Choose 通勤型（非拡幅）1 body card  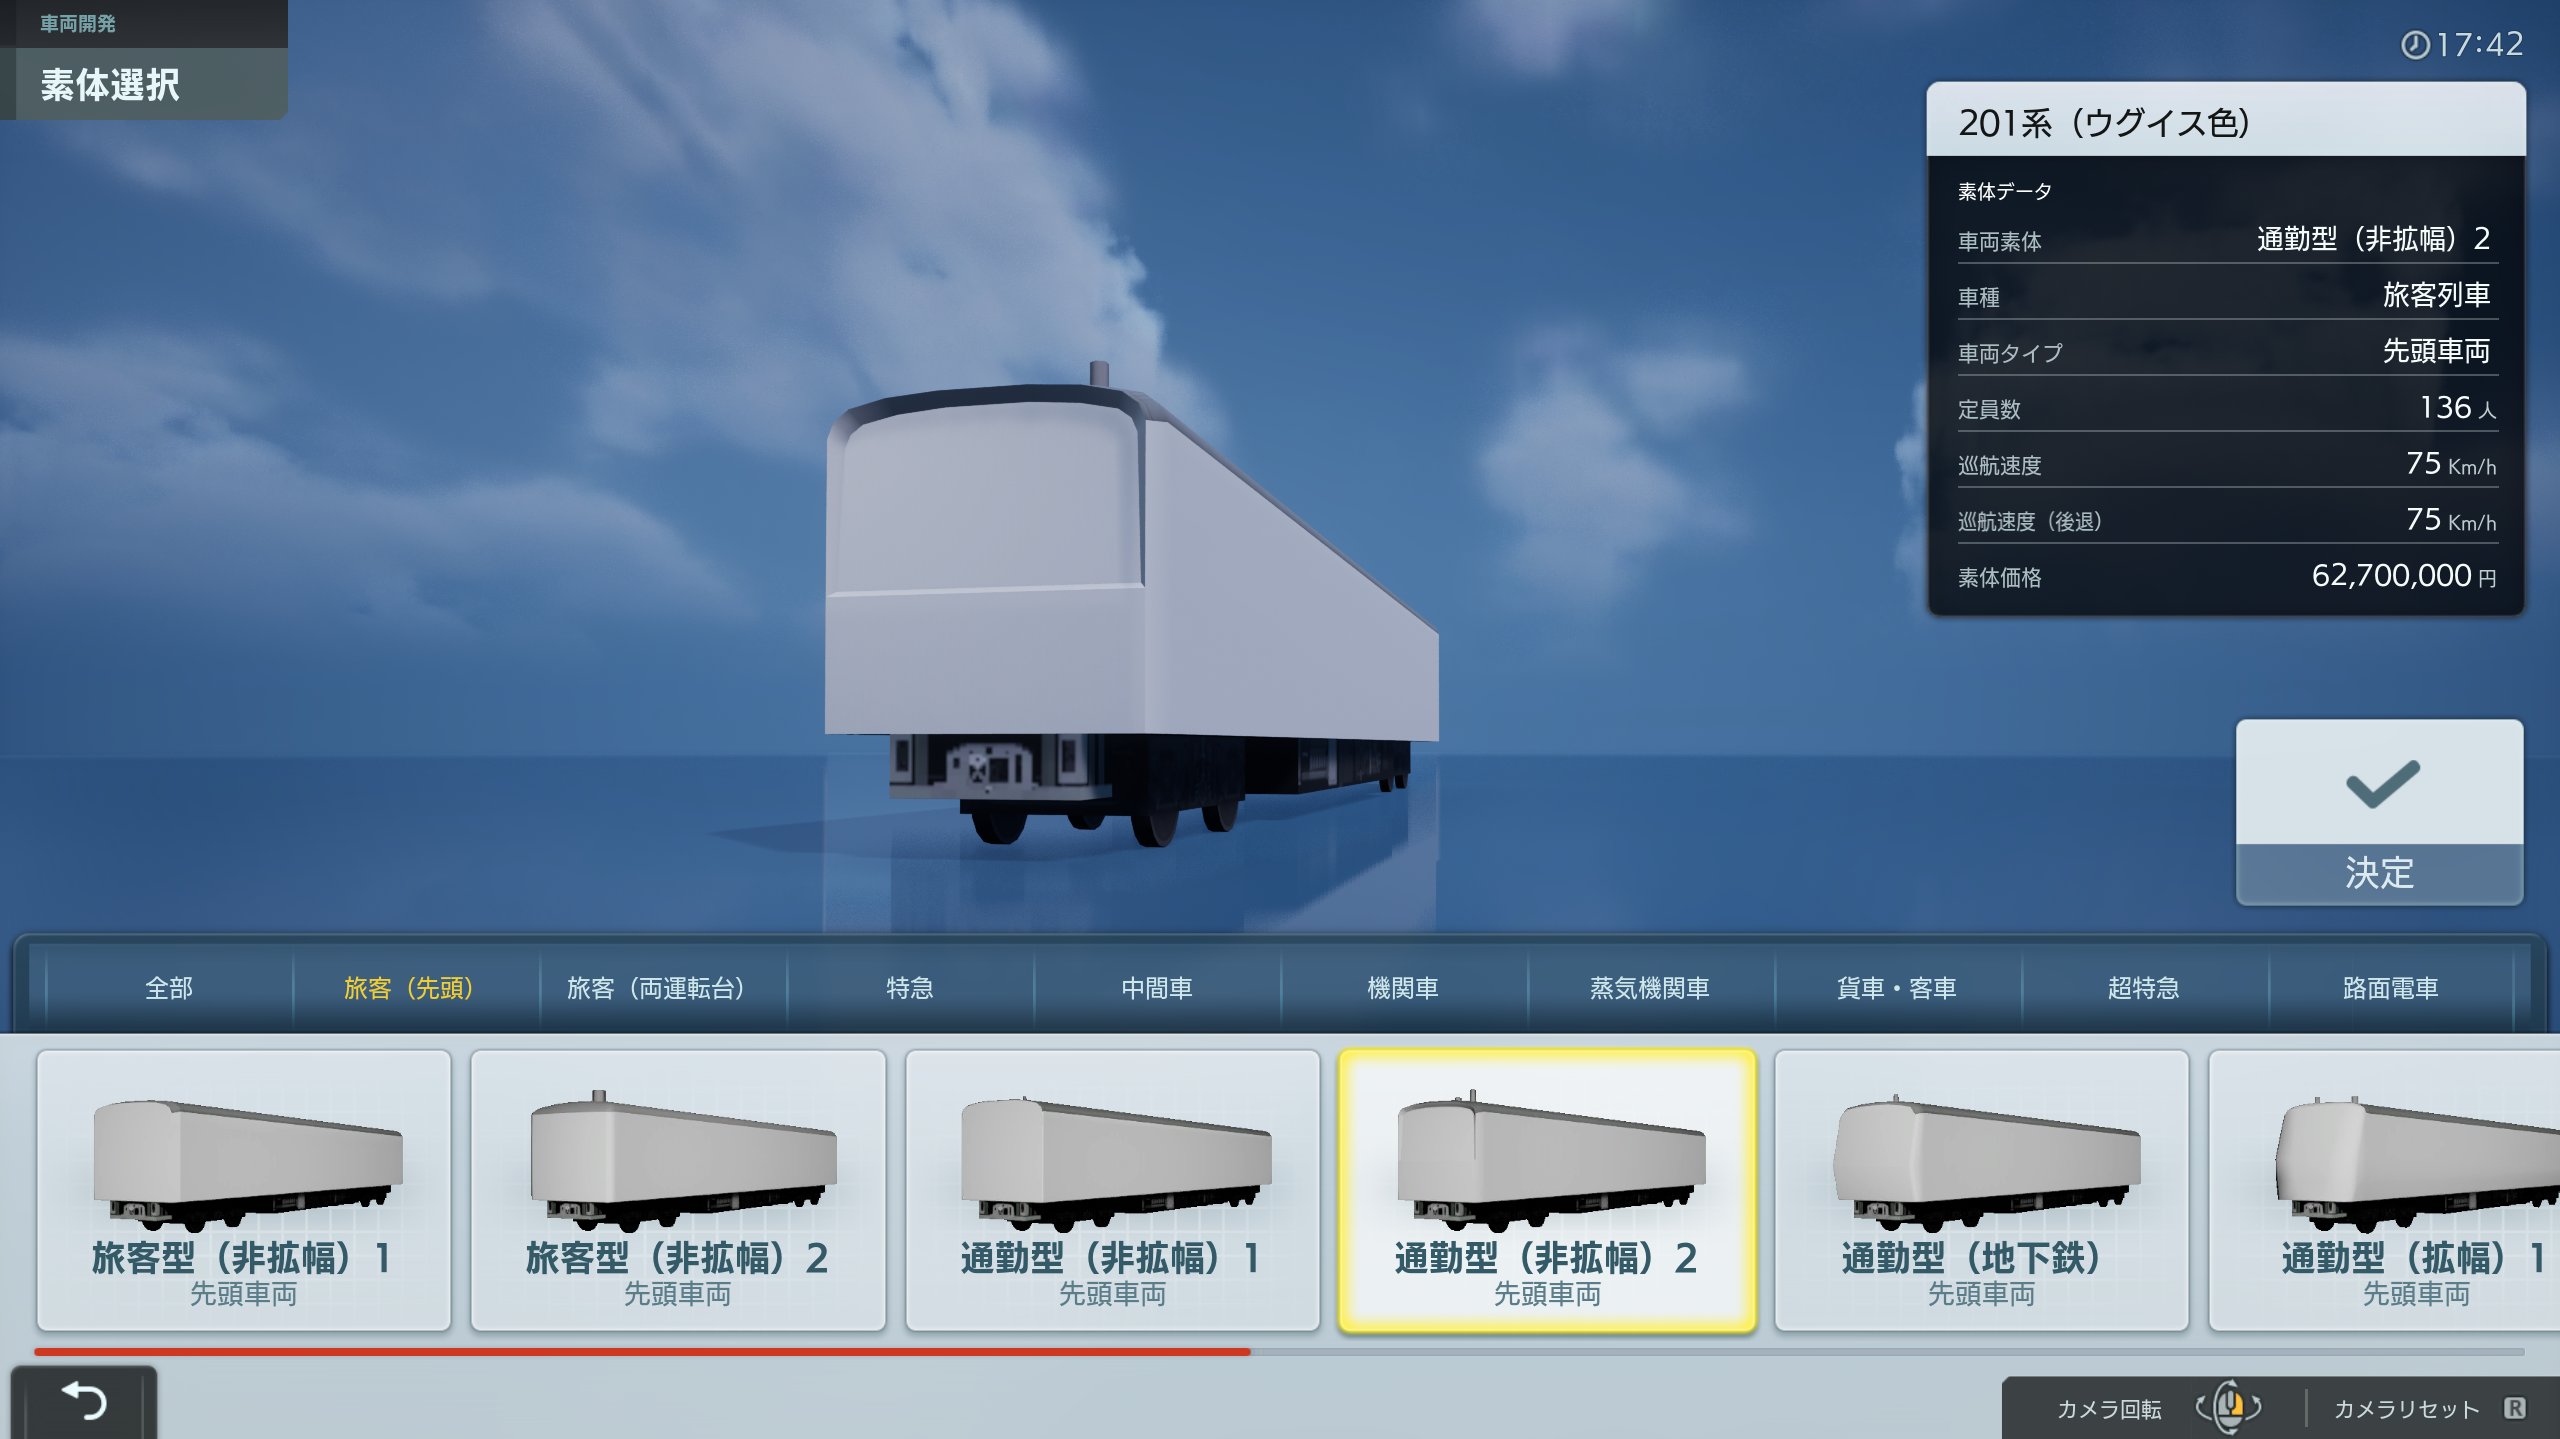[1112, 1189]
